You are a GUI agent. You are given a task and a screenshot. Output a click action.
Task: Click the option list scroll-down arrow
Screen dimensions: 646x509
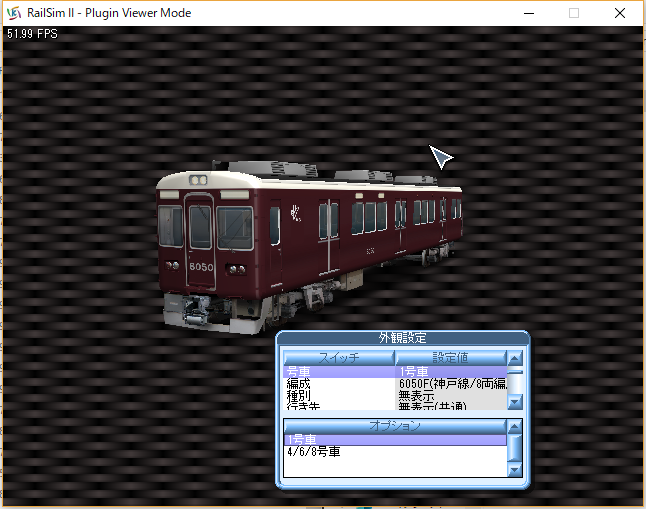[x=515, y=469]
